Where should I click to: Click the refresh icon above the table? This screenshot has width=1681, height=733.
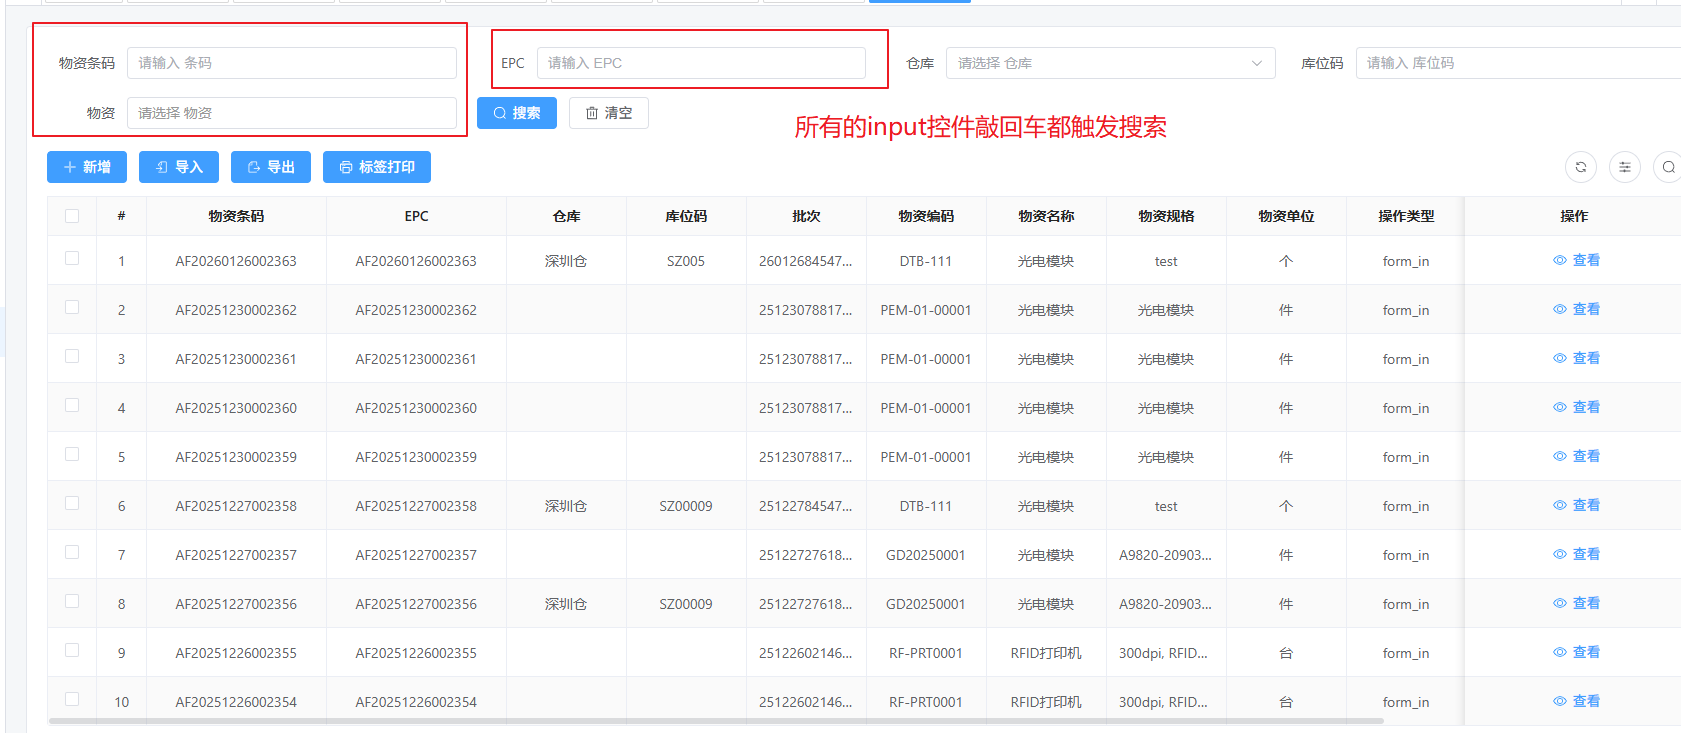1580,167
